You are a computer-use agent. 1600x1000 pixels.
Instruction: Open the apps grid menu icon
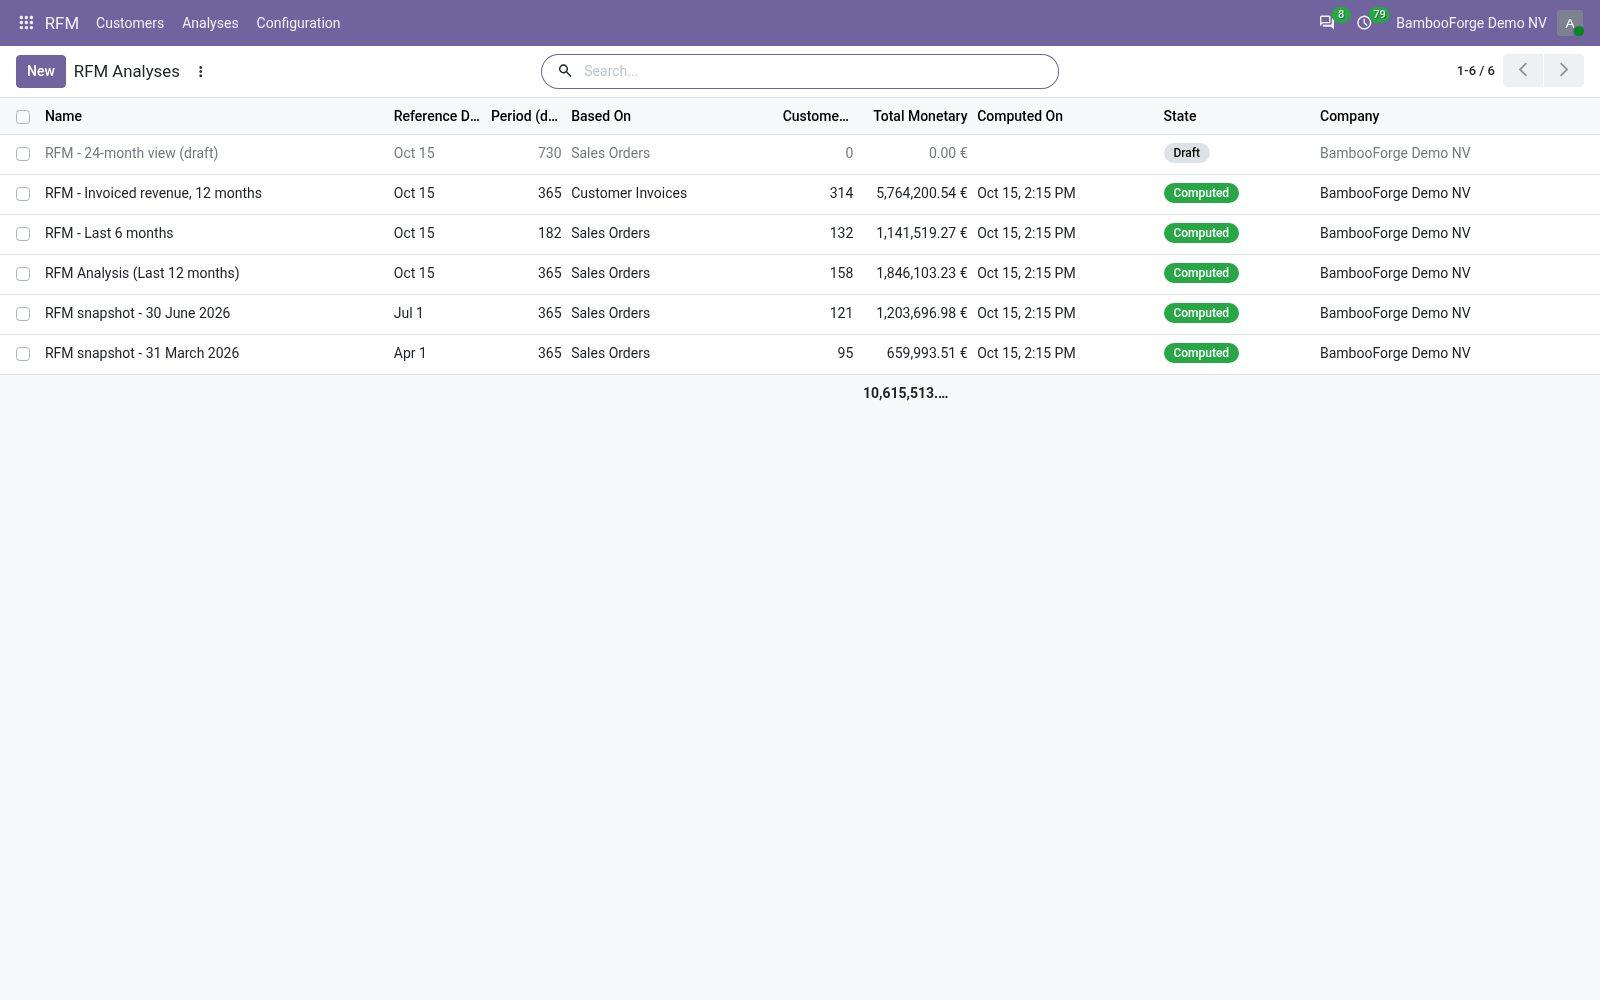(26, 22)
